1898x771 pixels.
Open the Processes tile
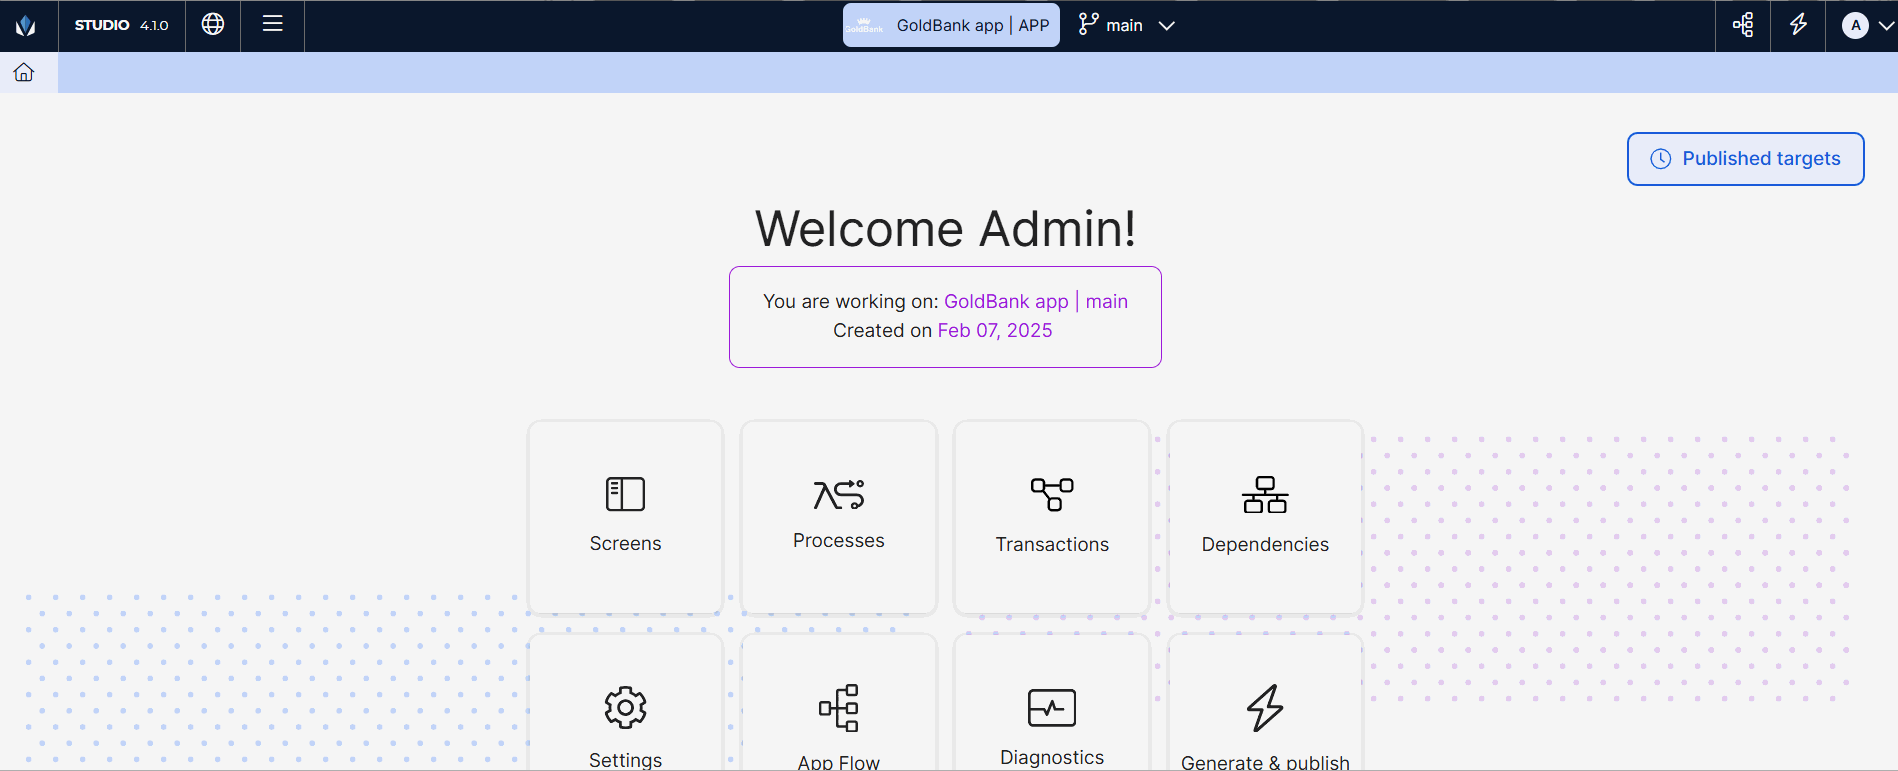(838, 517)
